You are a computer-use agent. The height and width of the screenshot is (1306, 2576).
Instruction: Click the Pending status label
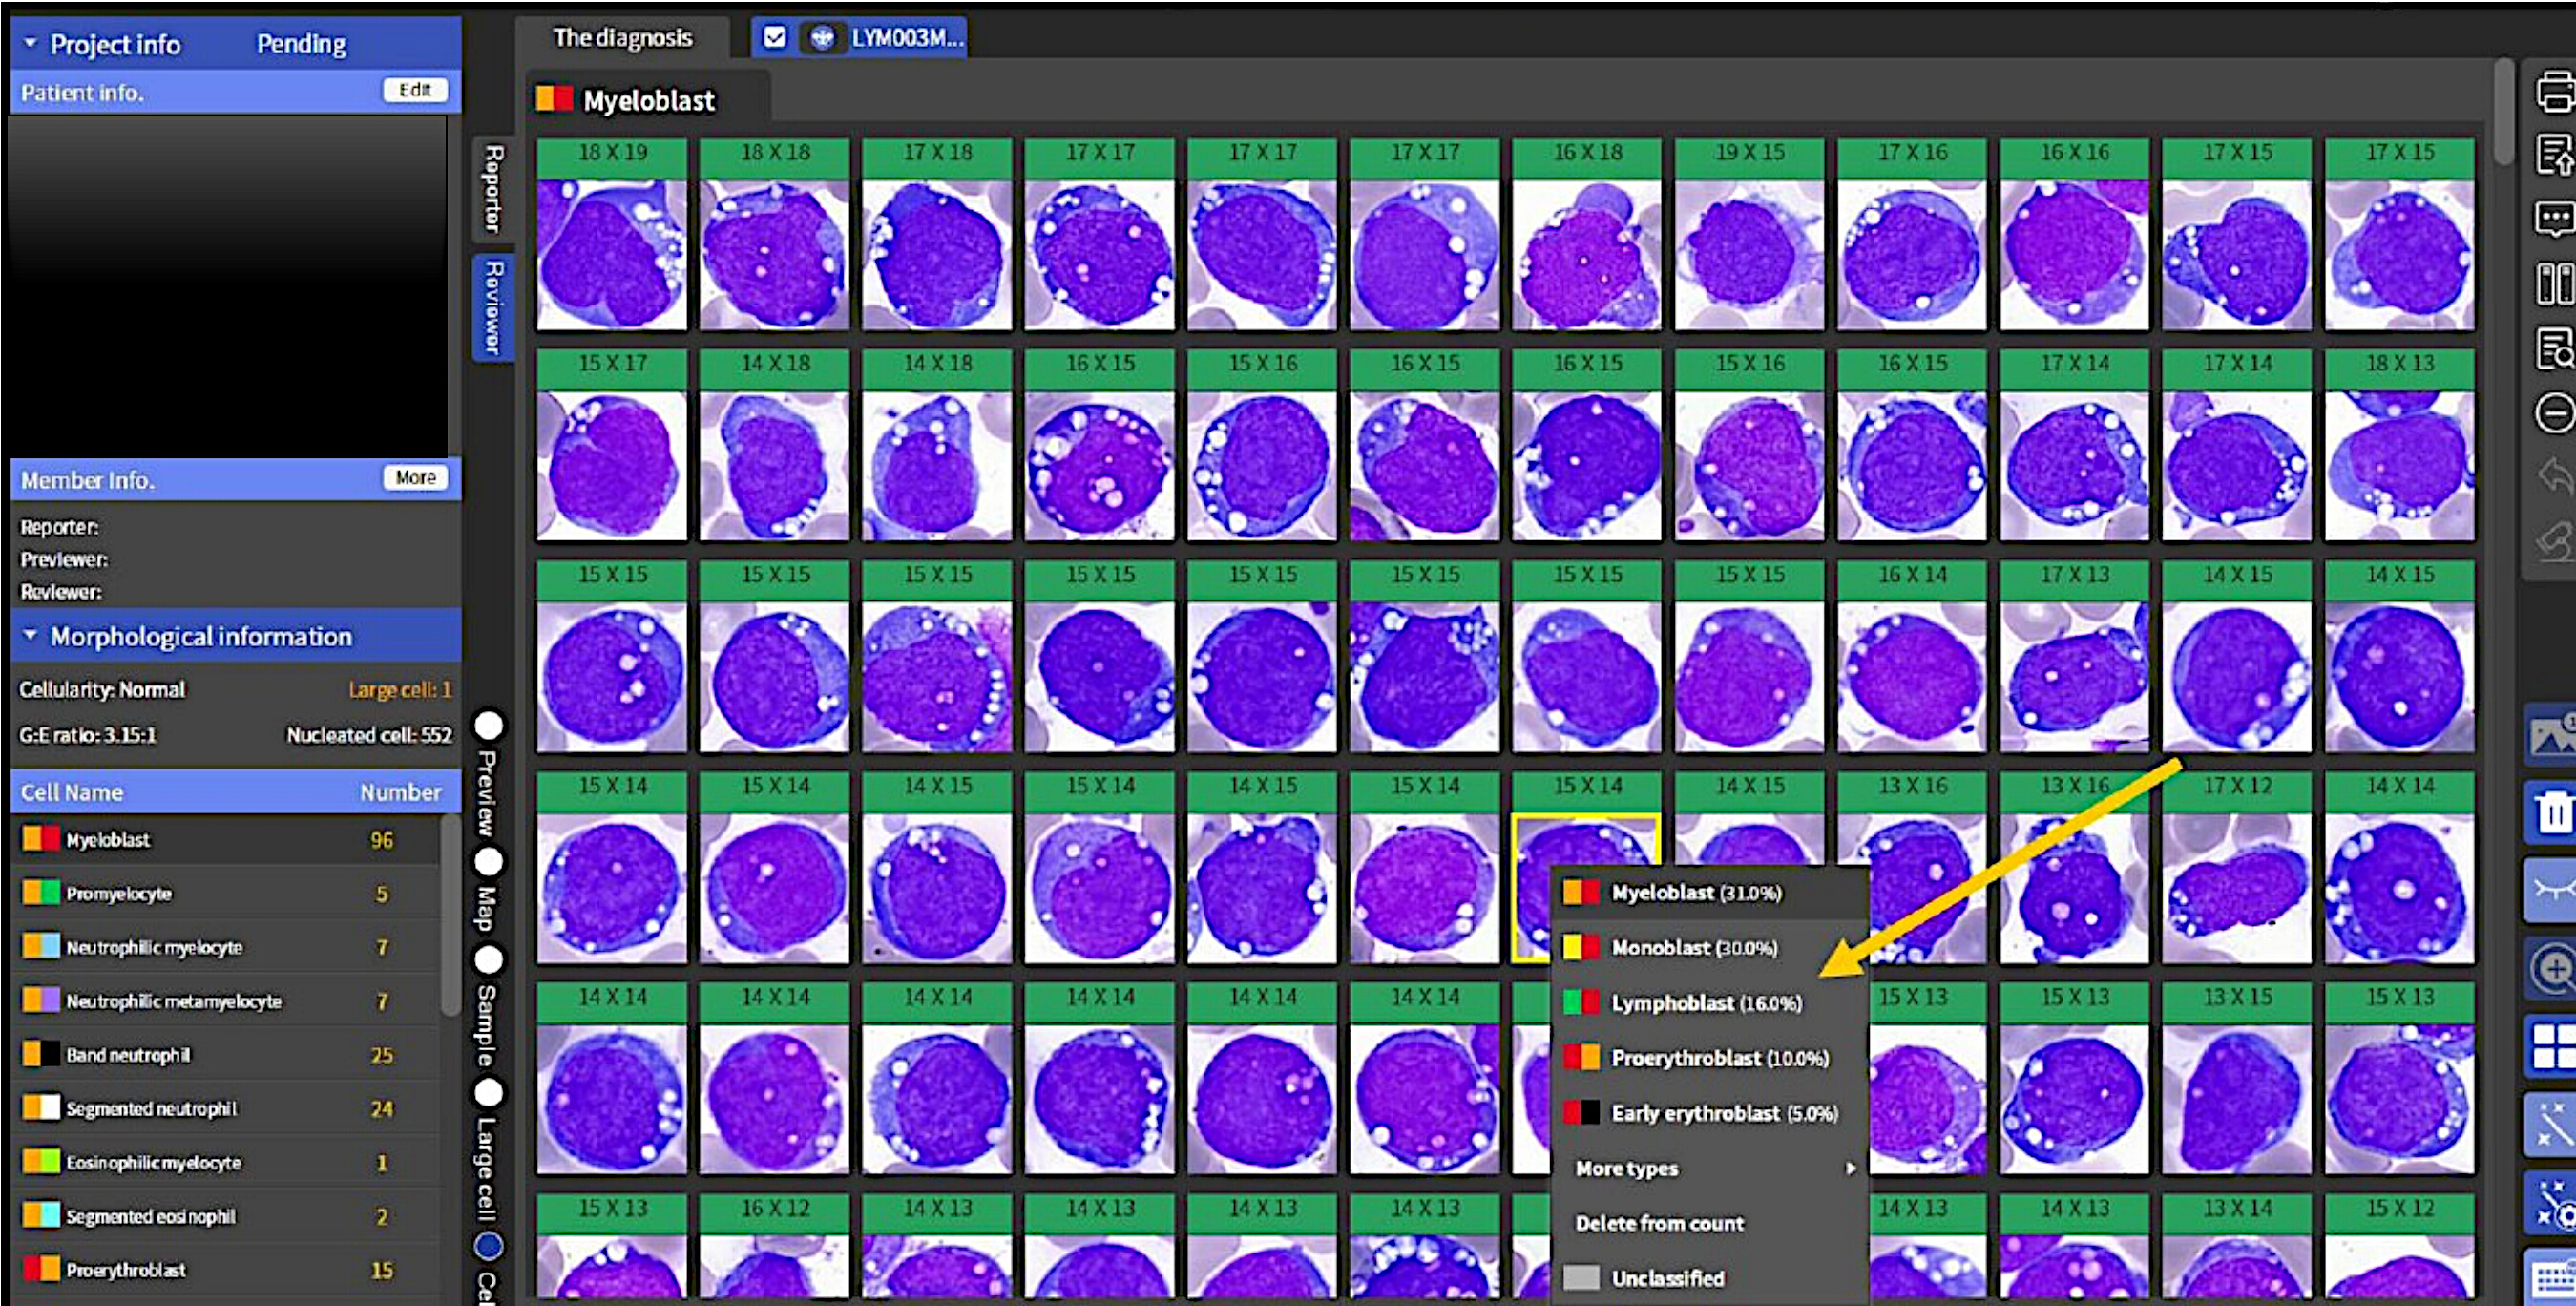301,44
